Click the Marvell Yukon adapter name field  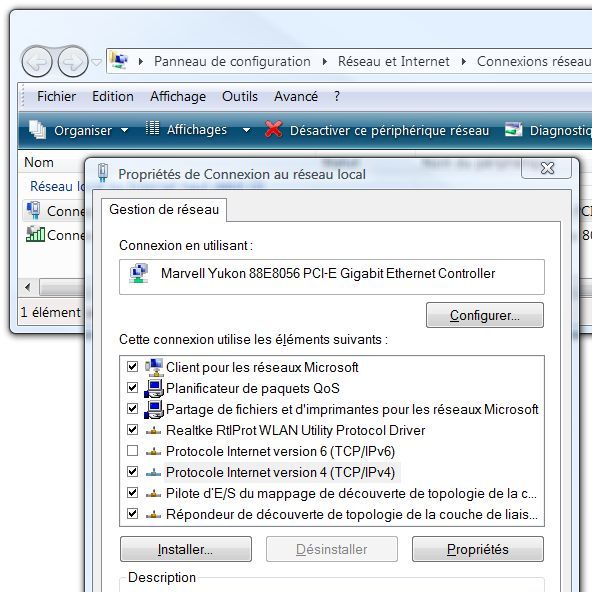[x=332, y=277]
